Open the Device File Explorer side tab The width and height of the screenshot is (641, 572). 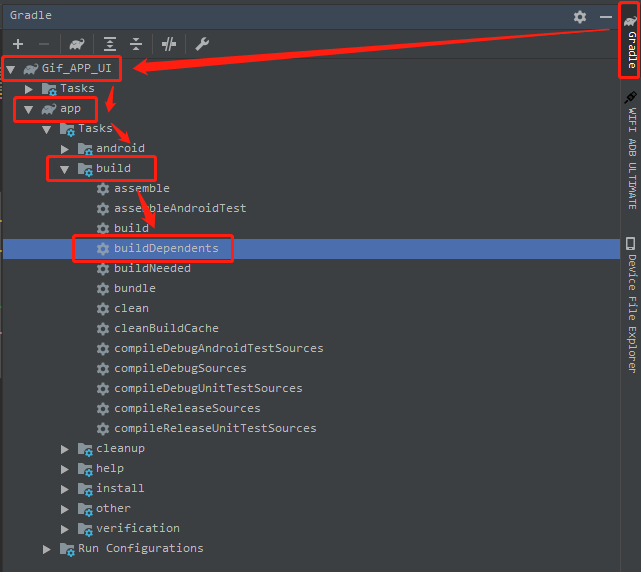(x=631, y=305)
